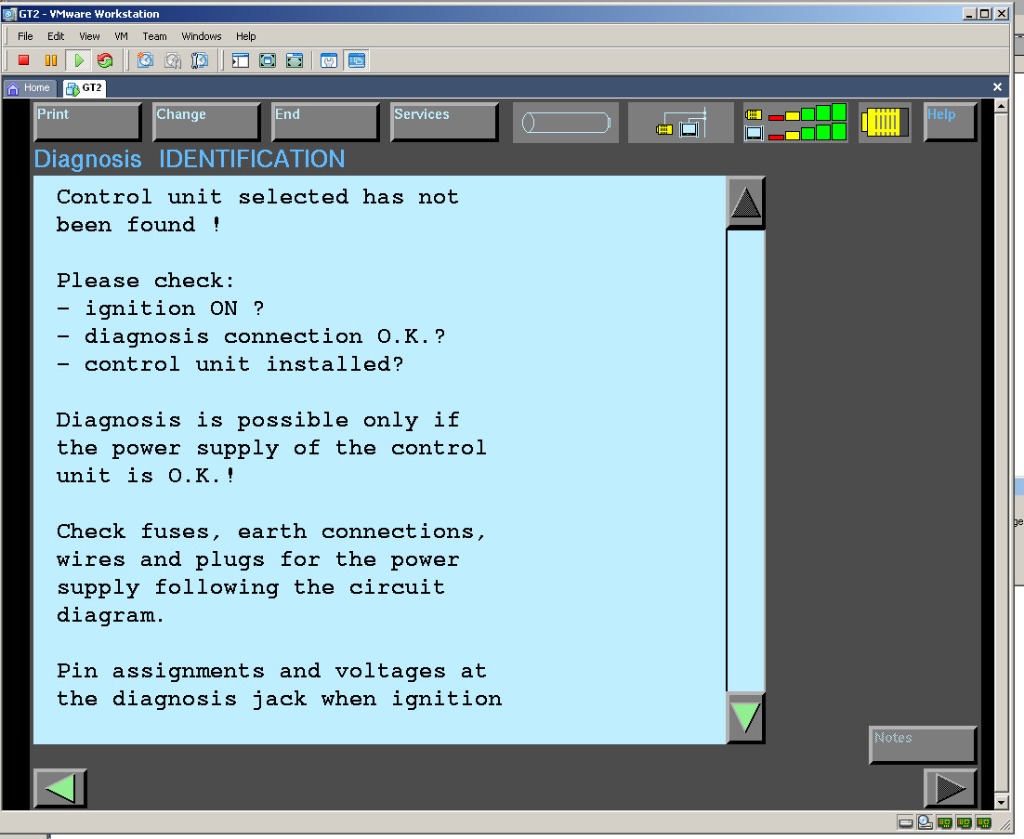The width and height of the screenshot is (1024, 839).
Task: Click the diagnosis head network diagram icon
Action: pyautogui.click(x=680, y=122)
